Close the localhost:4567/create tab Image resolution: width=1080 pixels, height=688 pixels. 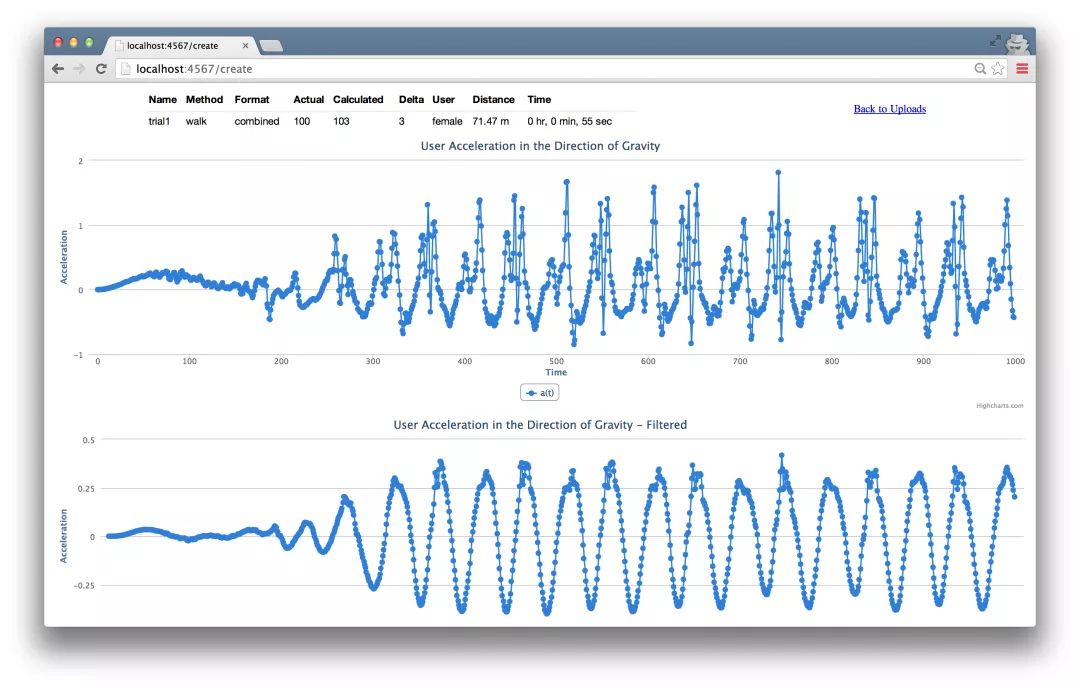tap(245, 45)
